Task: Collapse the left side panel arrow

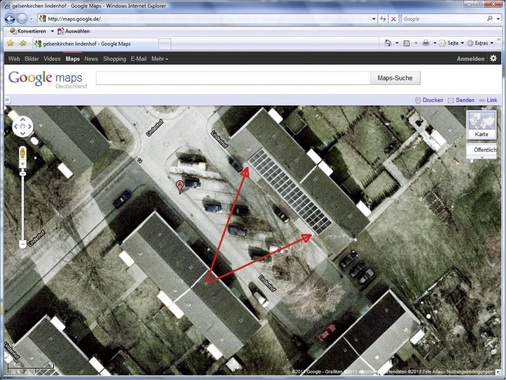Action: (x=7, y=100)
